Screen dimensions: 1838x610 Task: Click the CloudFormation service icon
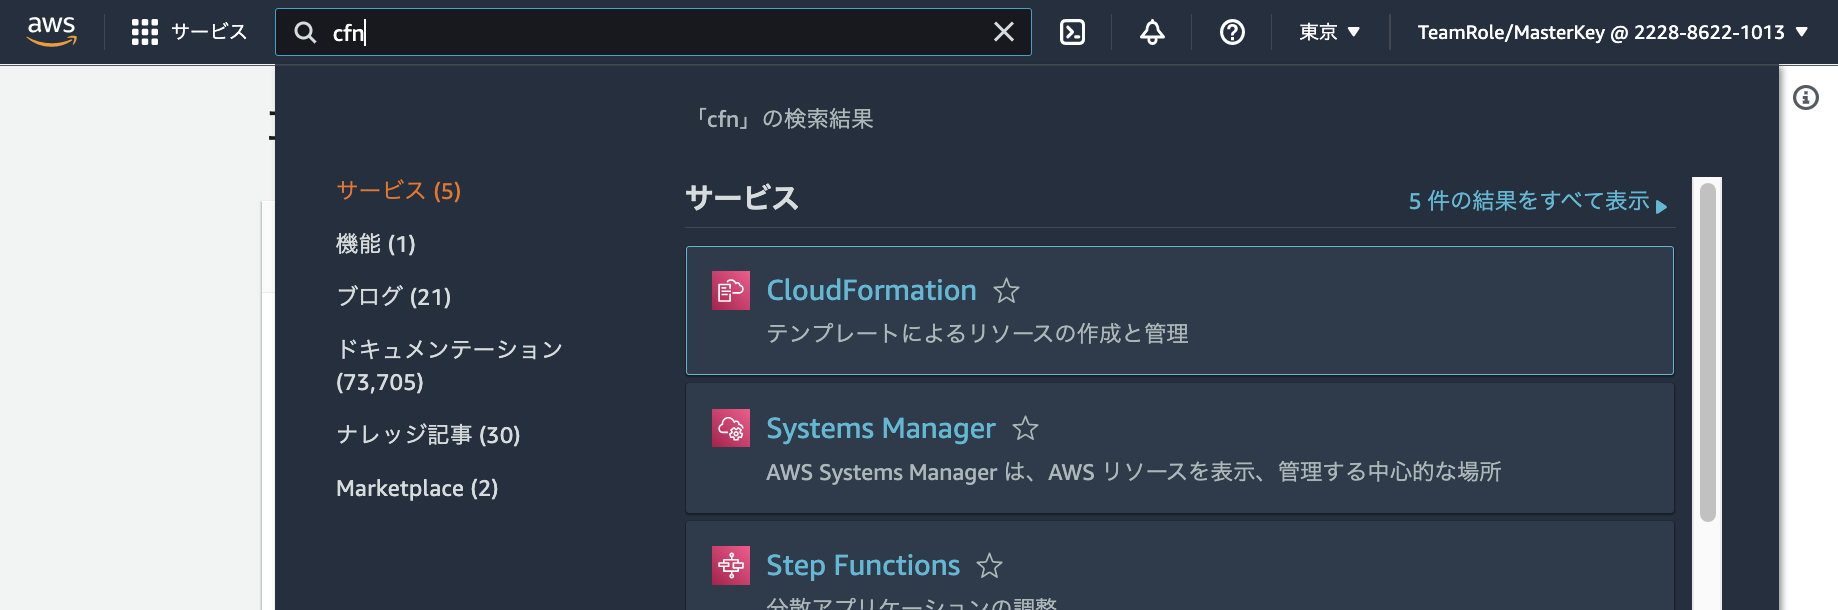pos(731,291)
